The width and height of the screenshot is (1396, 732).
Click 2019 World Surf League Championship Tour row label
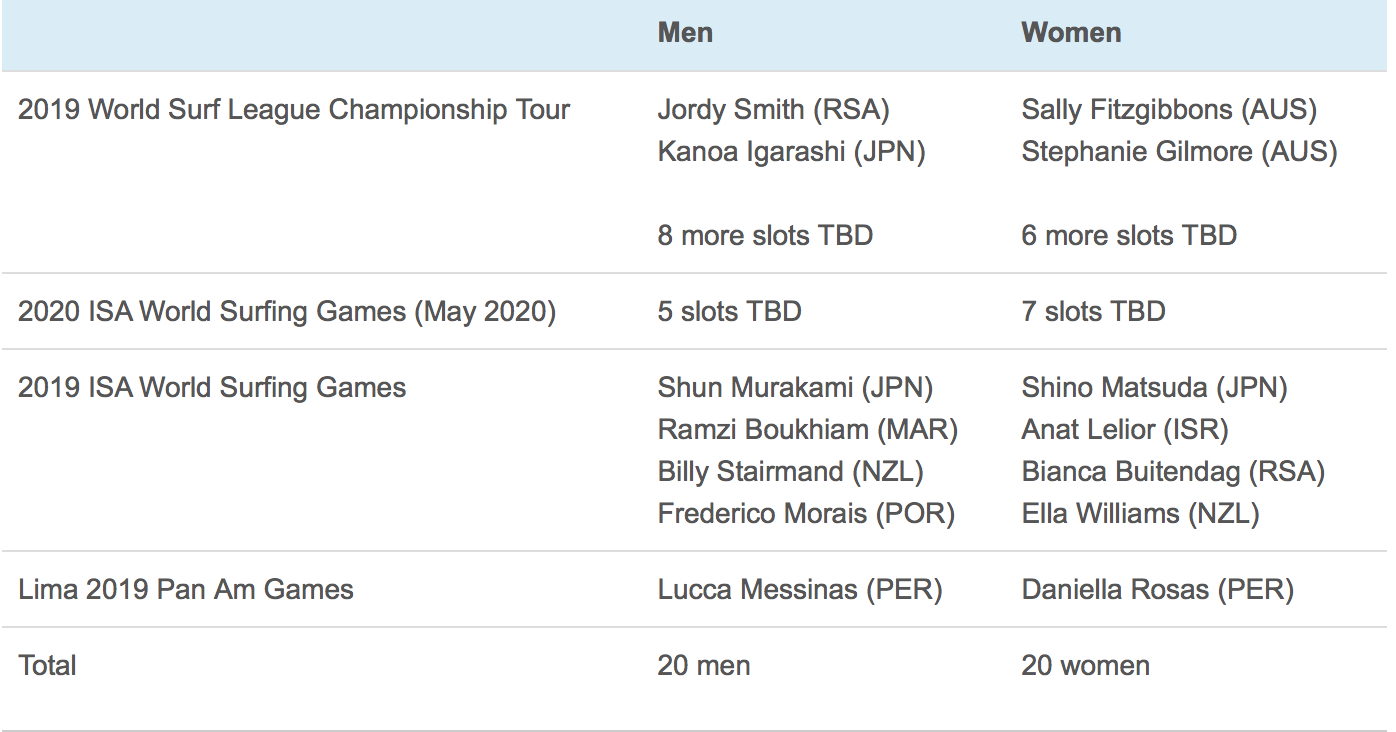pos(294,109)
